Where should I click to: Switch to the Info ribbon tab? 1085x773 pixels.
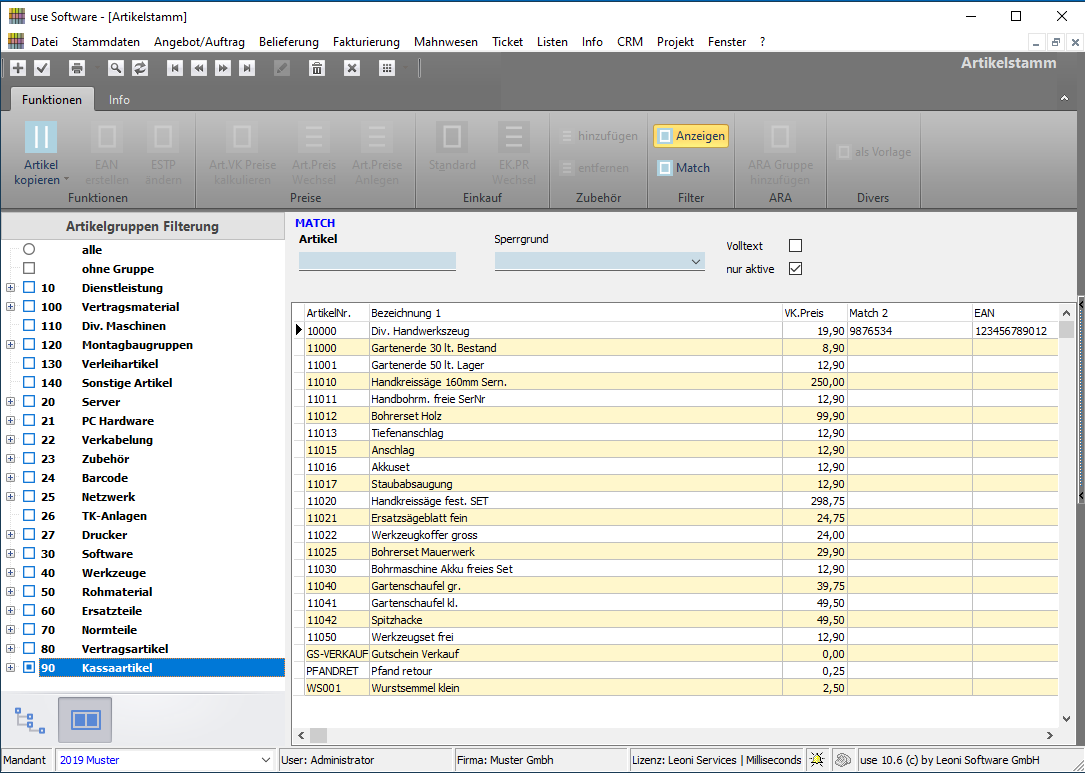119,100
